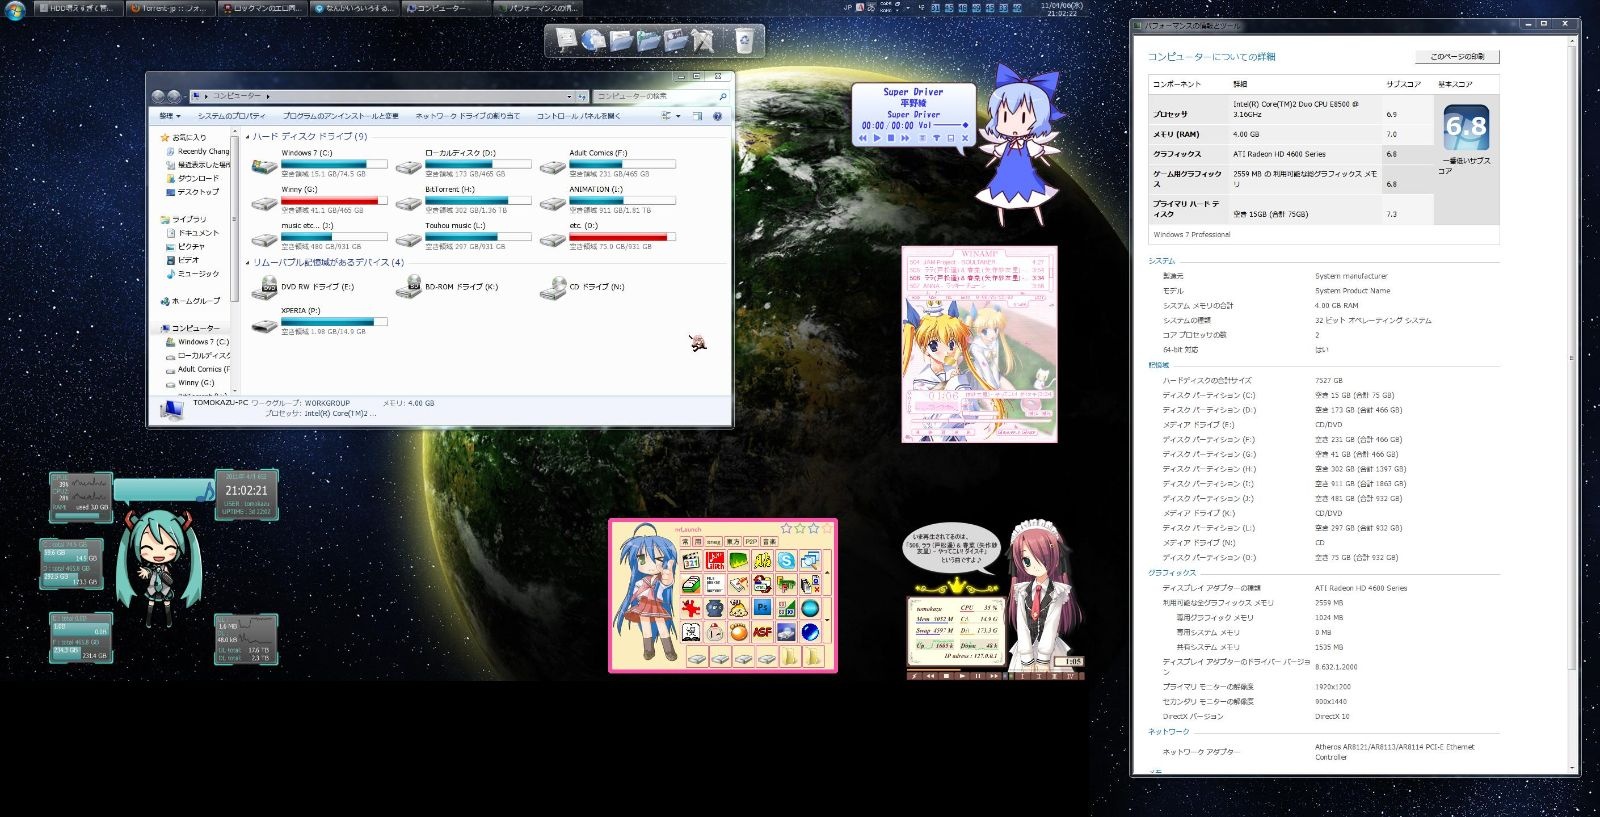
Task: Open the Adult Comics (F:) drive
Action: [607, 164]
